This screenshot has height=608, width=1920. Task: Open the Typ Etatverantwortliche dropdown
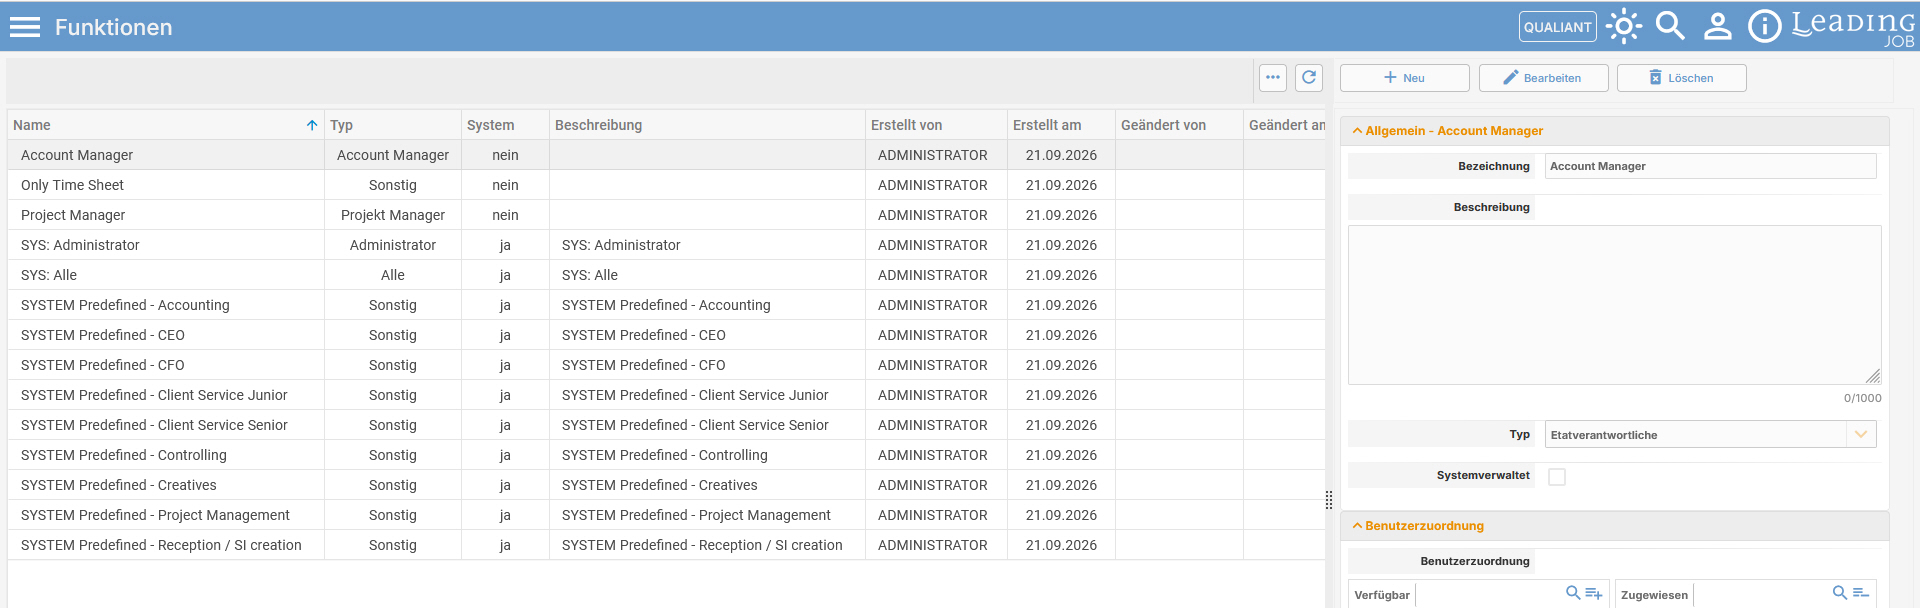[x=1710, y=434]
